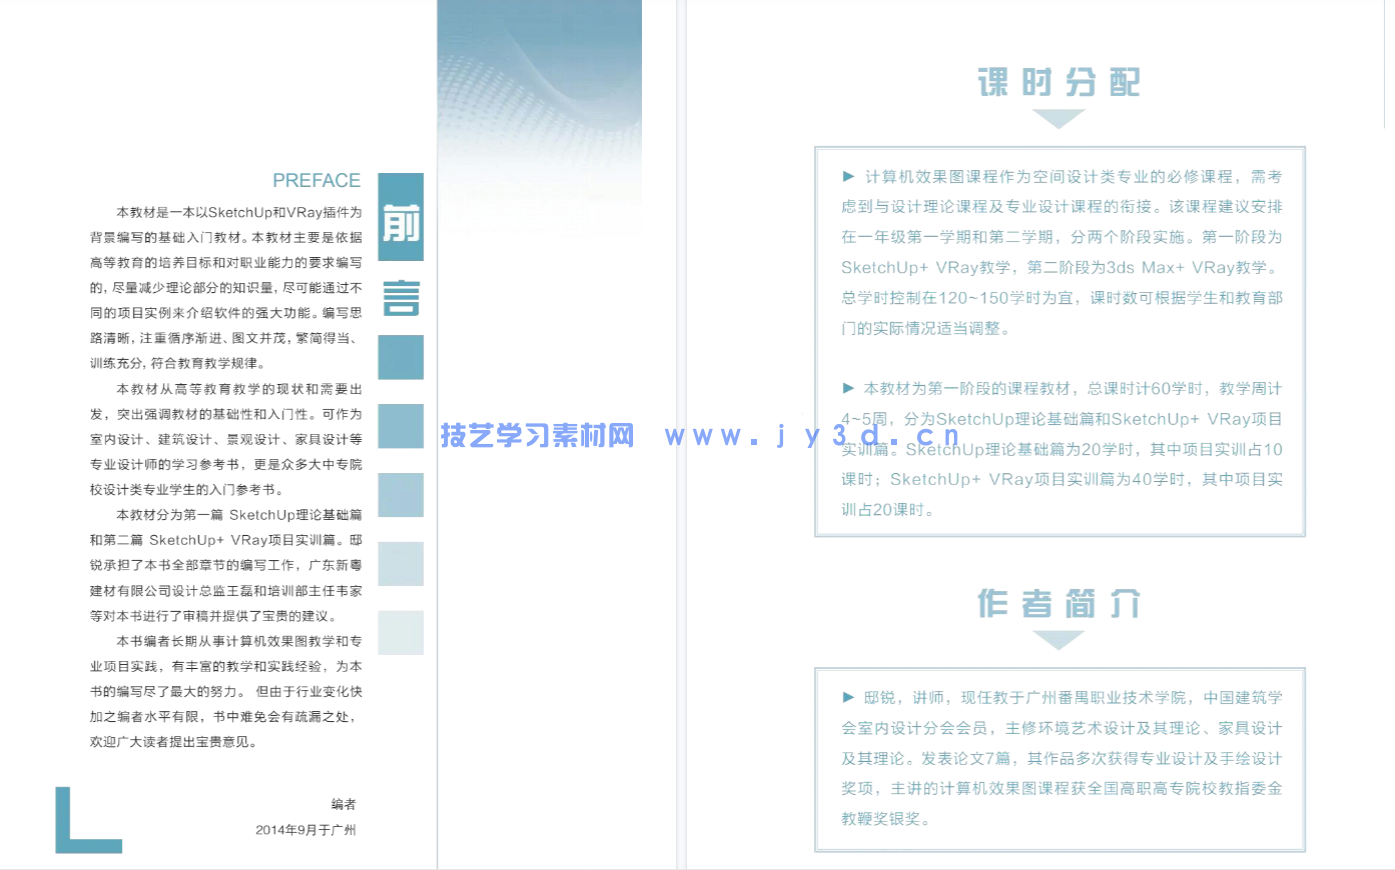Select the 言 character tile in the sidebar
This screenshot has width=1395, height=870.
(399, 297)
